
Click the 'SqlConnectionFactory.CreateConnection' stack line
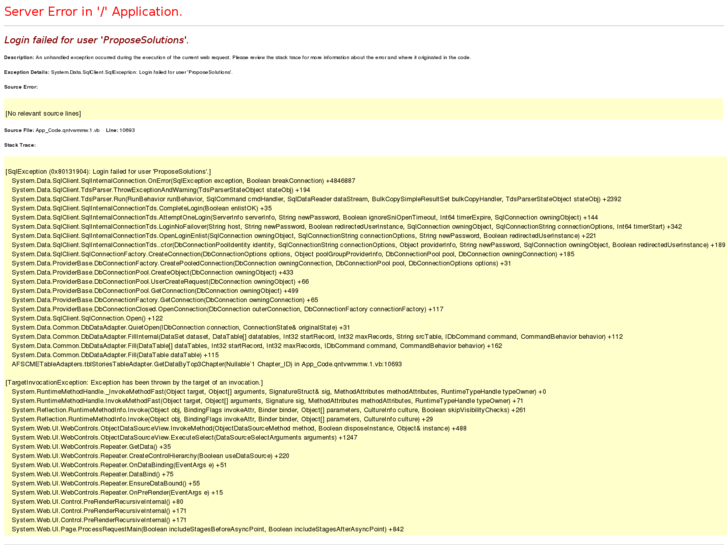click(x=293, y=254)
